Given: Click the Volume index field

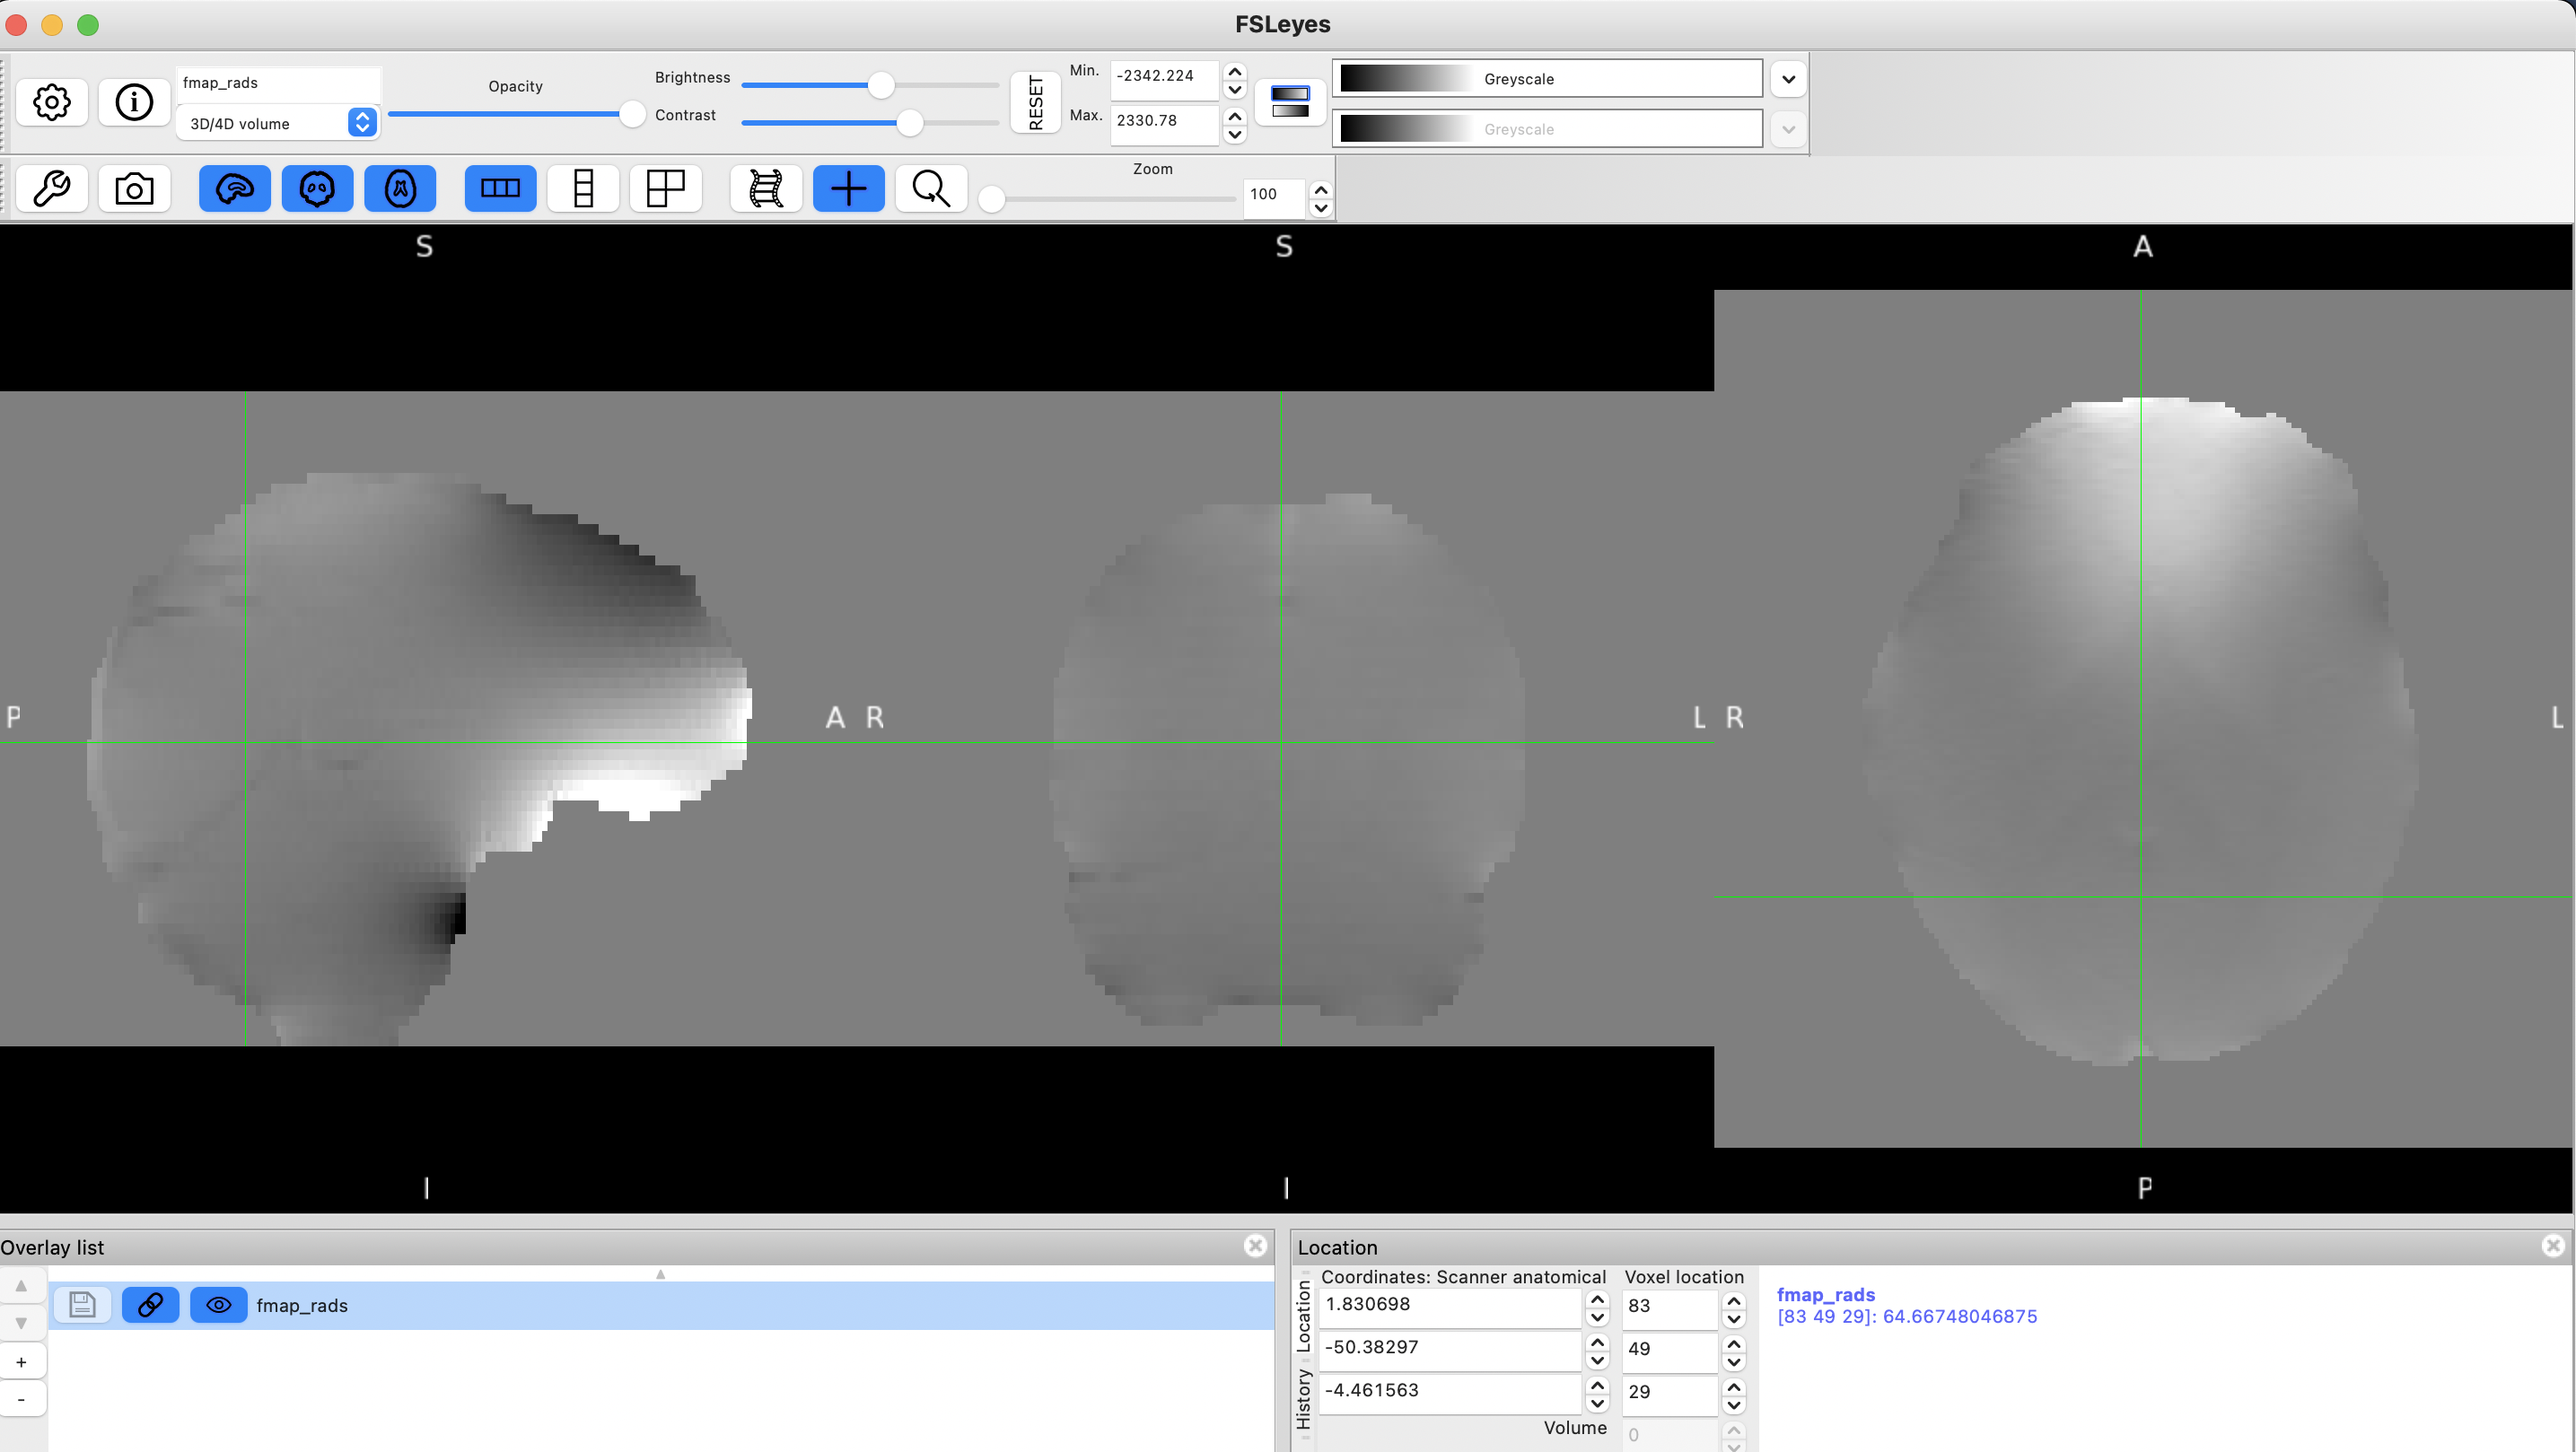Looking at the screenshot, I should click(x=1670, y=1435).
